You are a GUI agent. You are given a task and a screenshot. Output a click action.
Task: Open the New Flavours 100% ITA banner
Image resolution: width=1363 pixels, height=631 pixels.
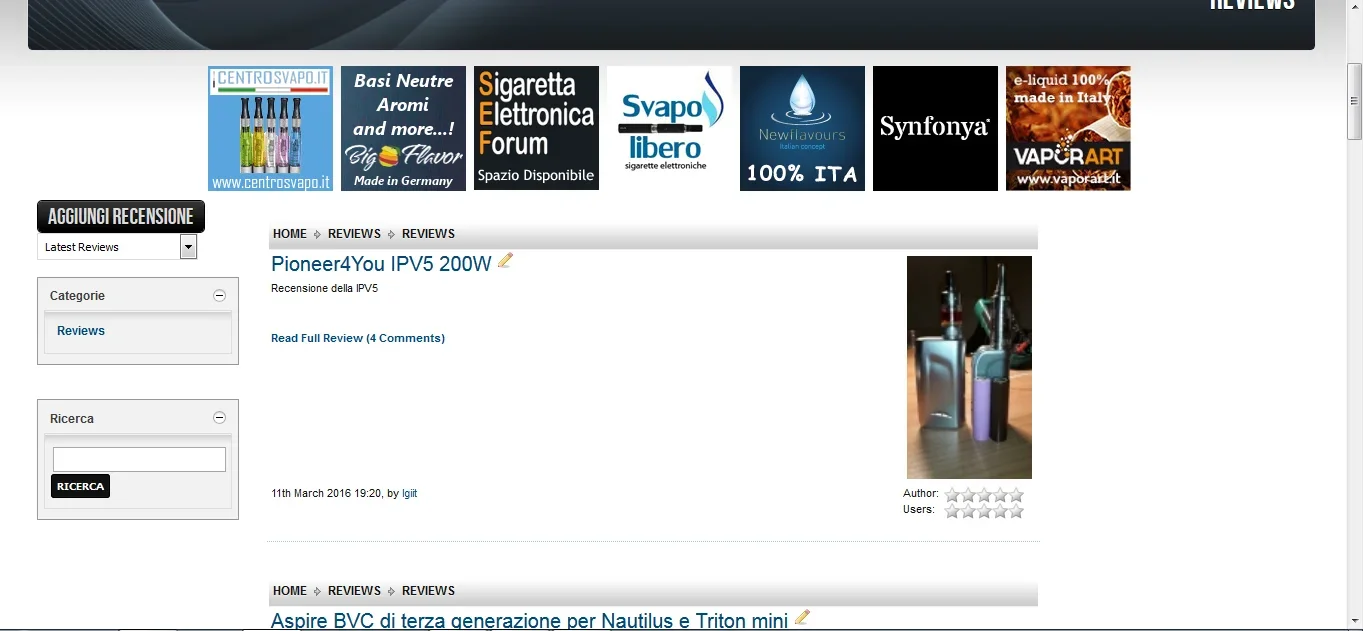pyautogui.click(x=802, y=128)
